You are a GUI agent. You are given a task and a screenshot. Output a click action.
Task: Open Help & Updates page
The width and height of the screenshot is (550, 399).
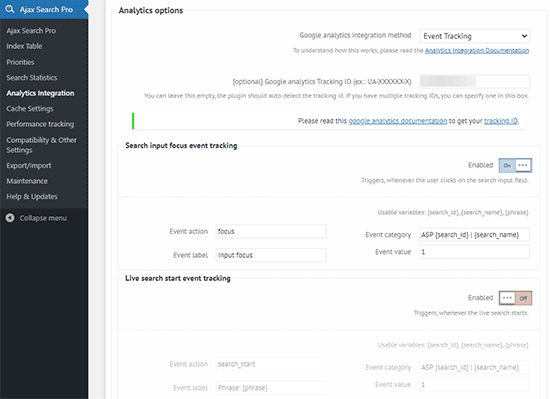pyautogui.click(x=32, y=196)
